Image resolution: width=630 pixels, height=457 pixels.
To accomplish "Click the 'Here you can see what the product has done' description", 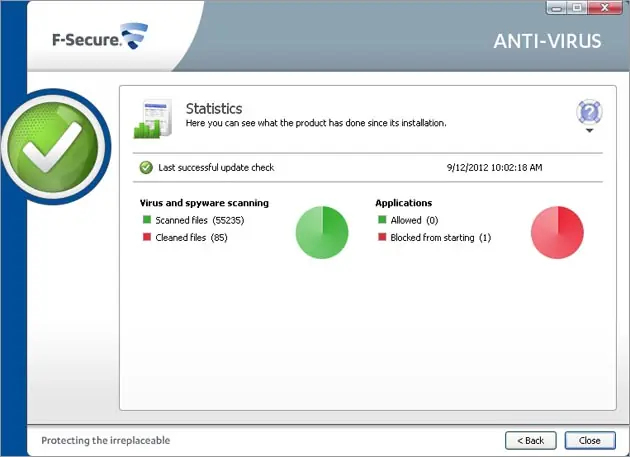I will tap(316, 123).
